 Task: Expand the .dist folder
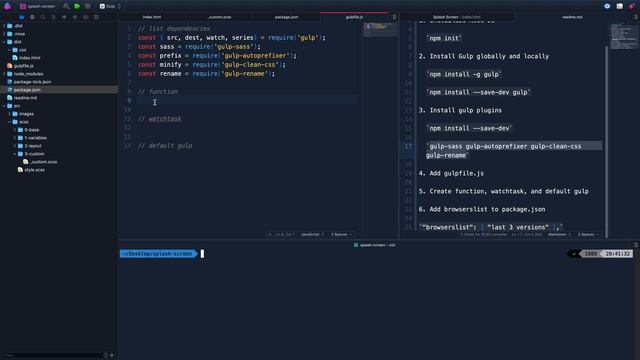click(x=4, y=26)
